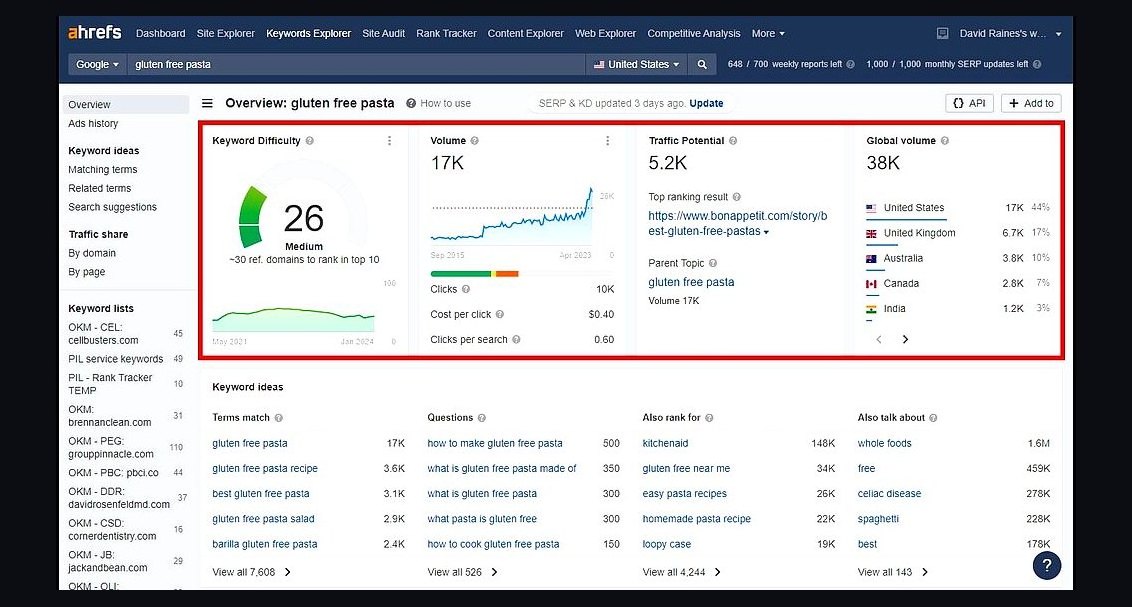Click help icon beside Also rank for
This screenshot has height=607, width=1132.
click(709, 418)
